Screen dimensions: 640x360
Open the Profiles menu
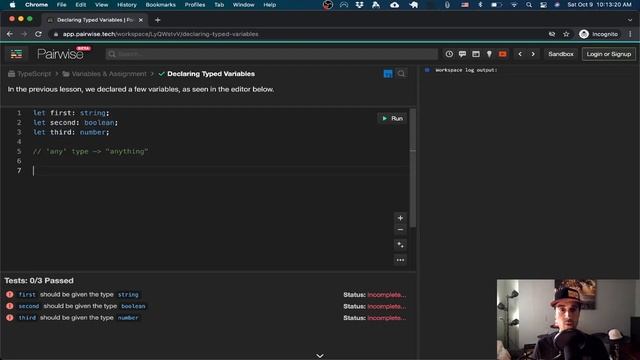(x=195, y=5)
